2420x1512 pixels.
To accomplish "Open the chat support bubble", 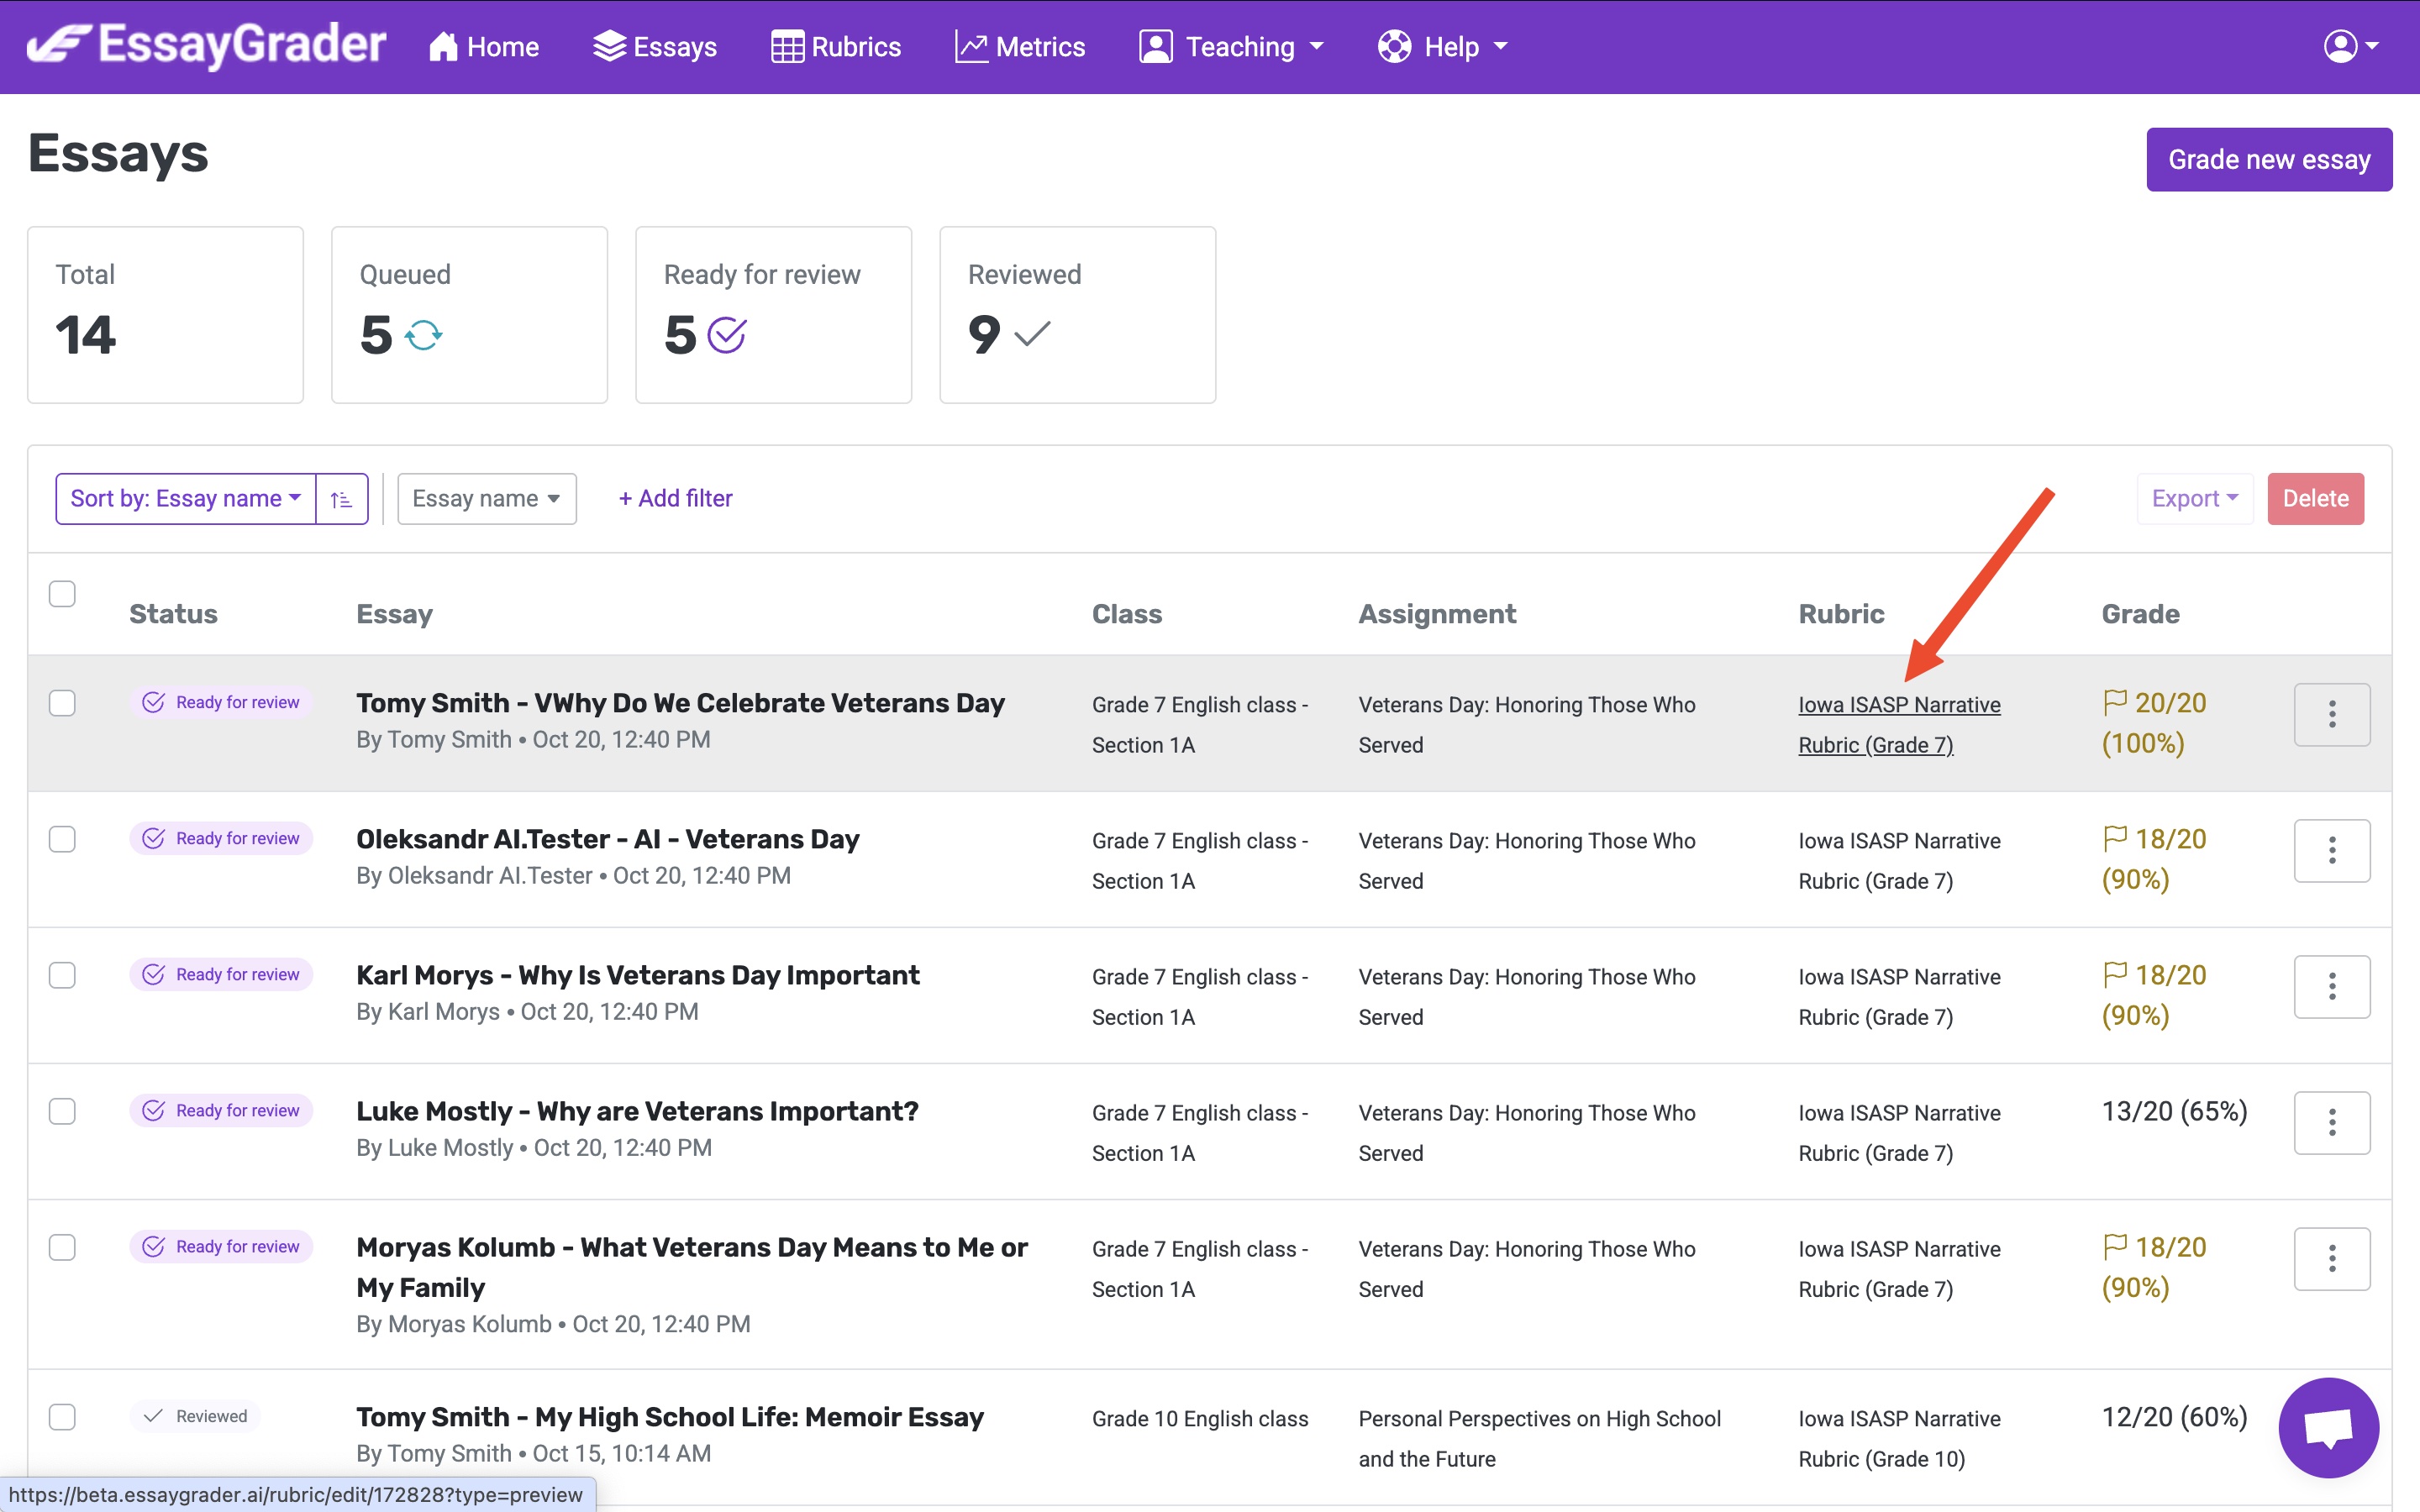I will [x=2328, y=1427].
